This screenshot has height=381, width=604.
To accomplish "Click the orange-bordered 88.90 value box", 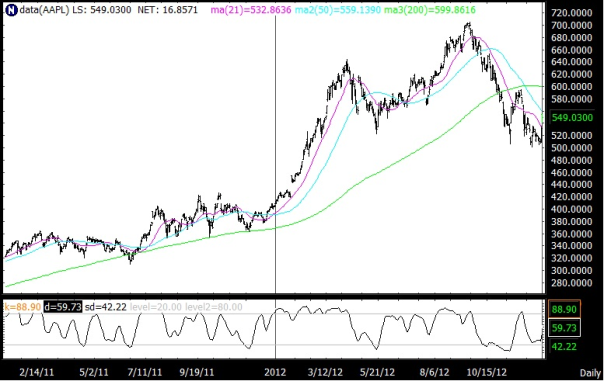I will tap(564, 309).
